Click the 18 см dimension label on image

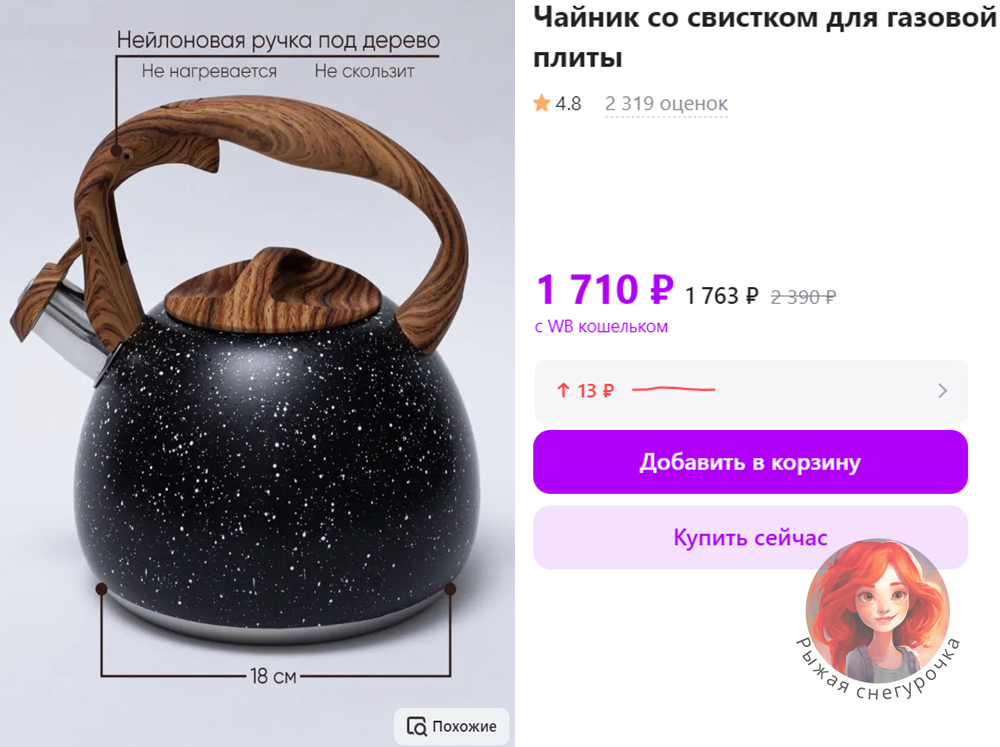273,676
